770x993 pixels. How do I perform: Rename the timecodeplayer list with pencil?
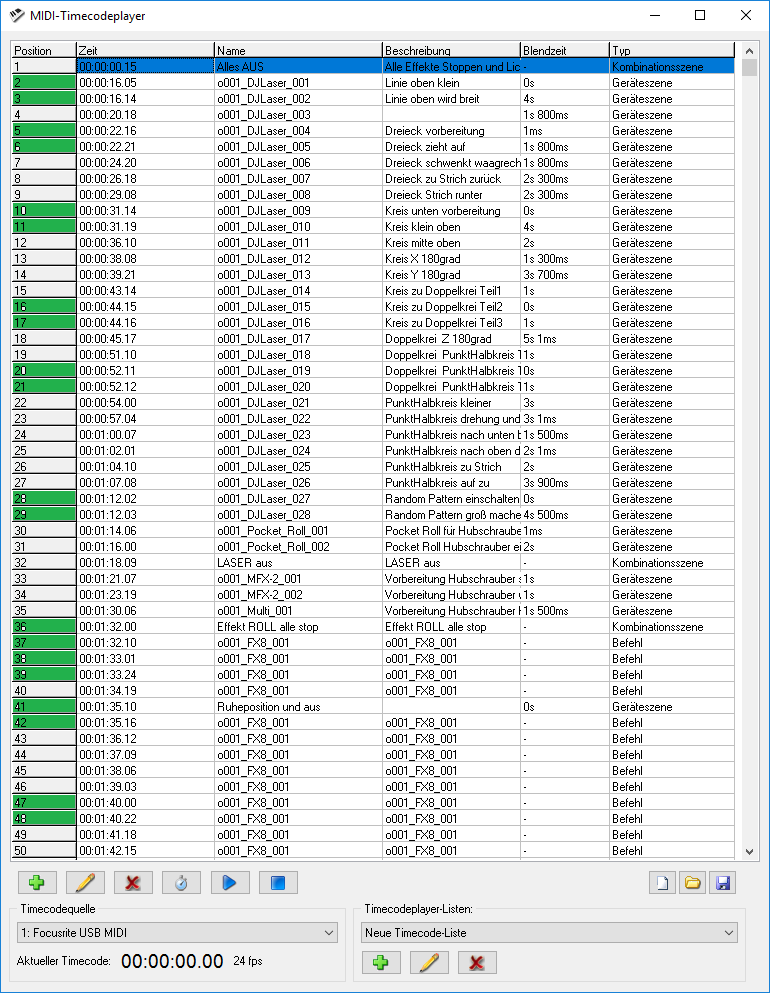point(429,963)
